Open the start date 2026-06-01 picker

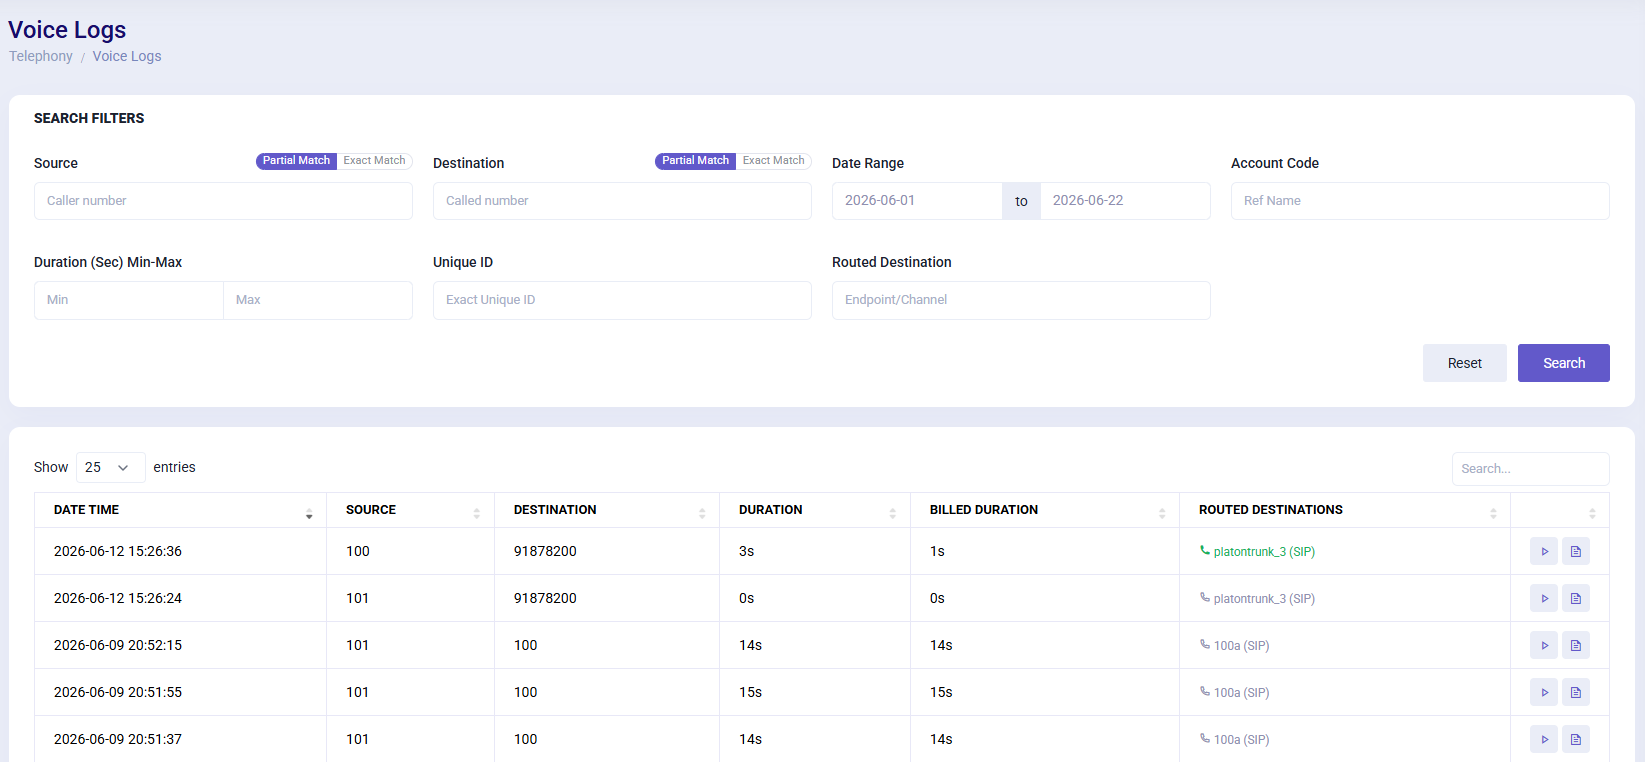pos(917,201)
